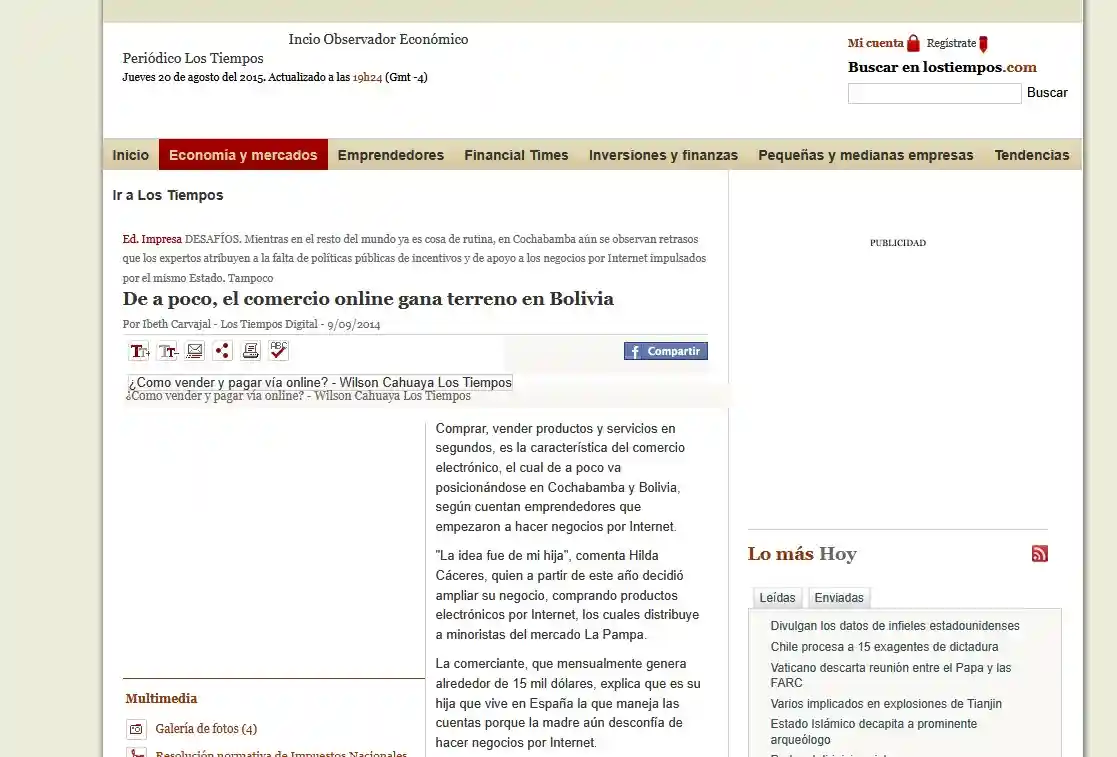Image resolution: width=1117 pixels, height=757 pixels.
Task: Click the lock icon next to Registrate
Action: pos(982,44)
